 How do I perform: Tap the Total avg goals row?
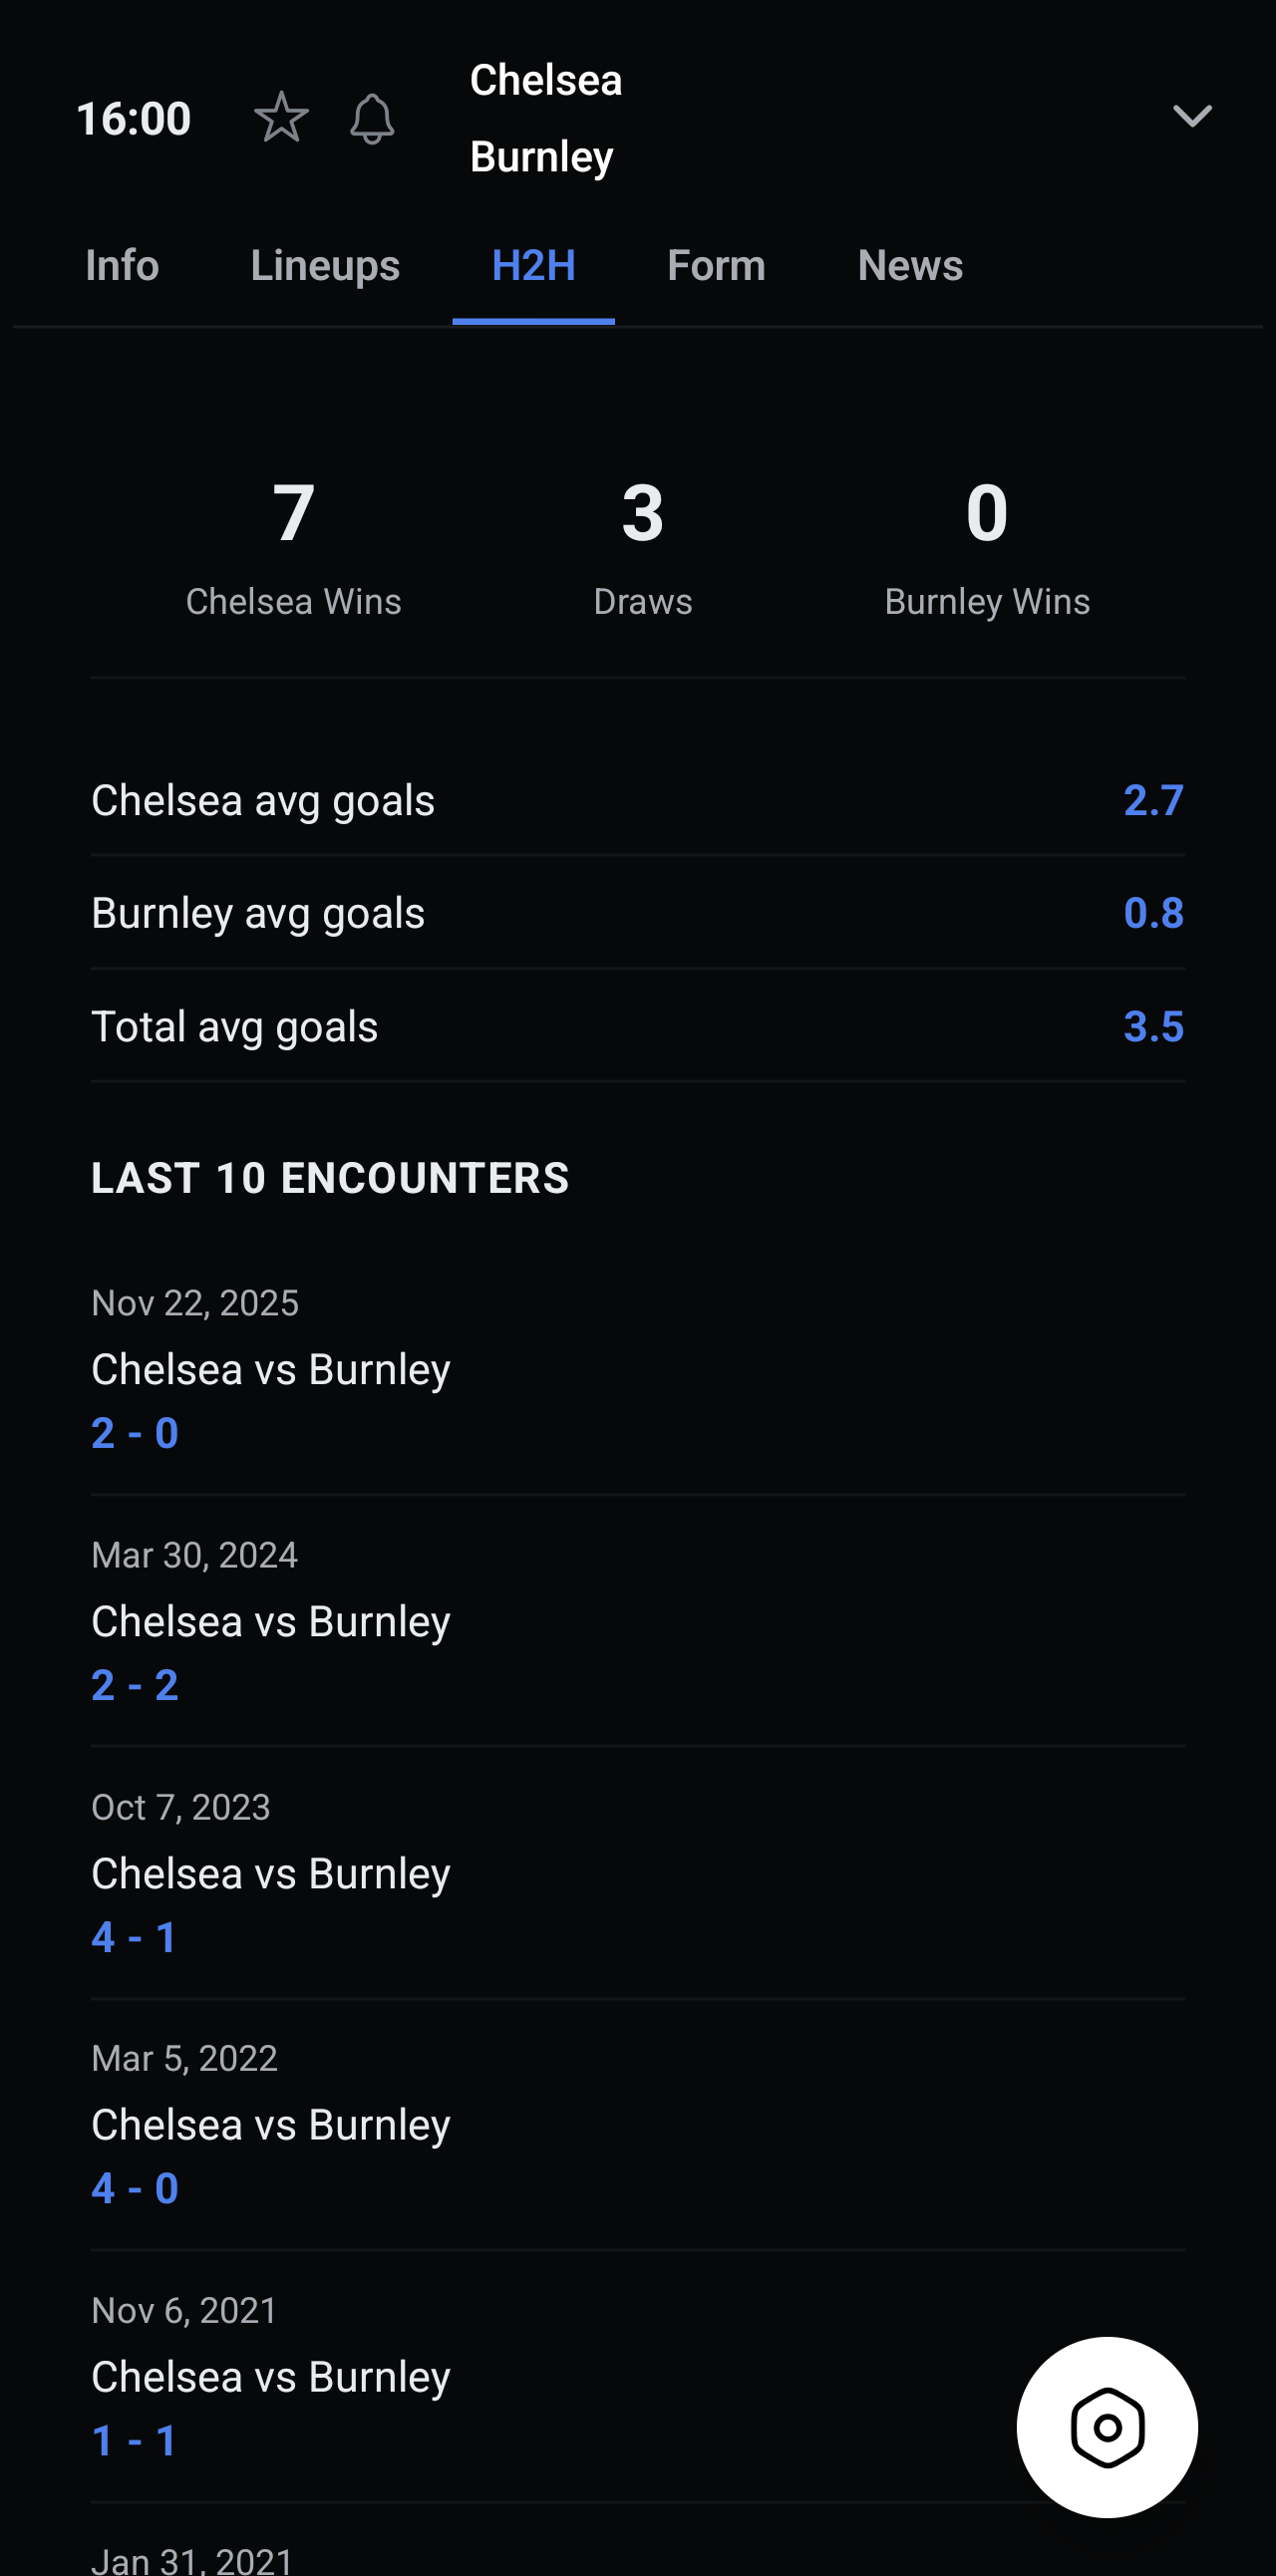click(x=637, y=1026)
